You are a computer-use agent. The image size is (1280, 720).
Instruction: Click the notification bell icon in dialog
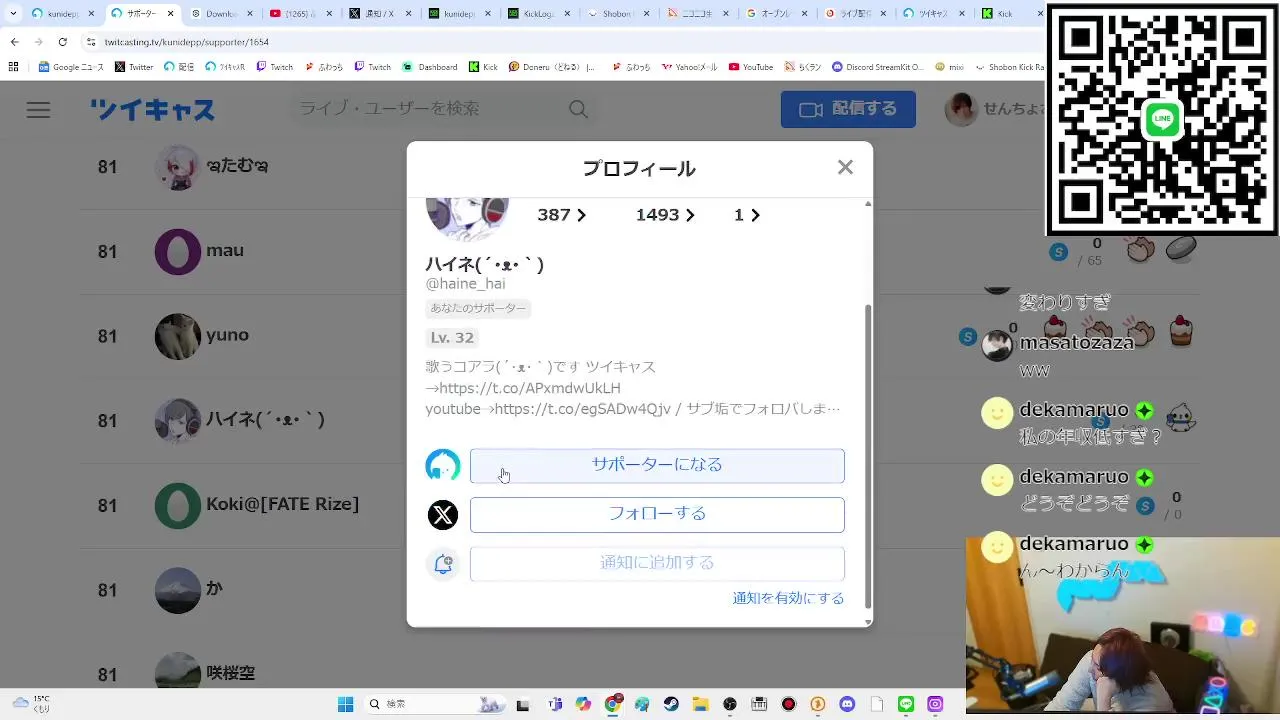pos(443,563)
